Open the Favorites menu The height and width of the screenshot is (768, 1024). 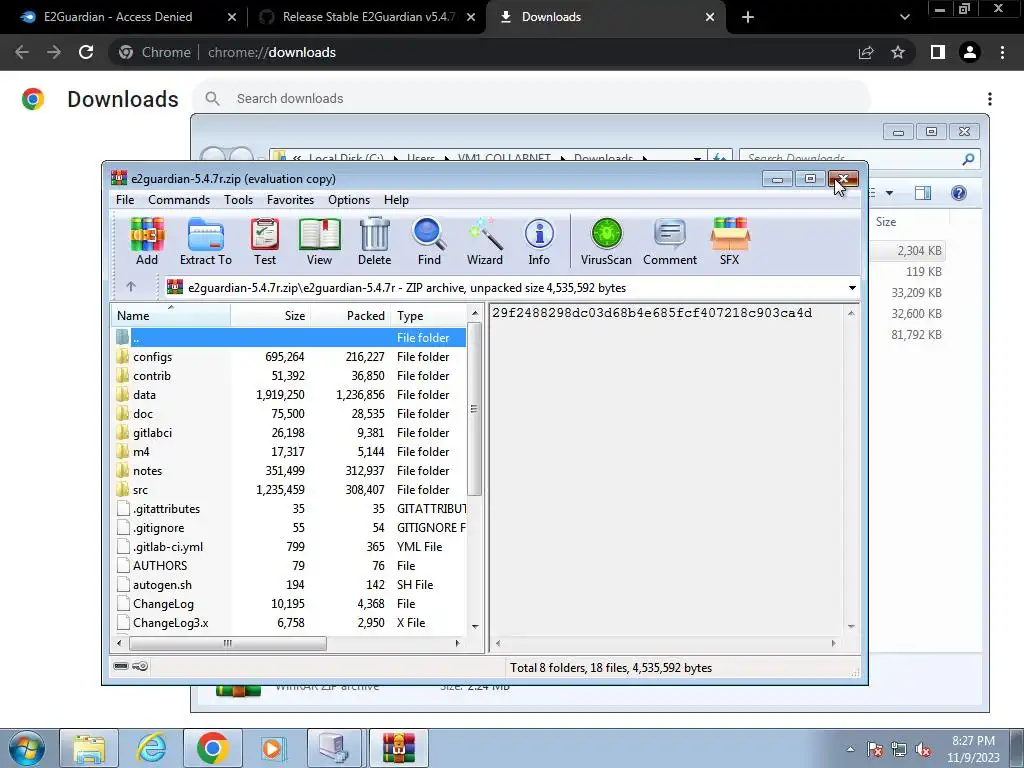tap(290, 200)
